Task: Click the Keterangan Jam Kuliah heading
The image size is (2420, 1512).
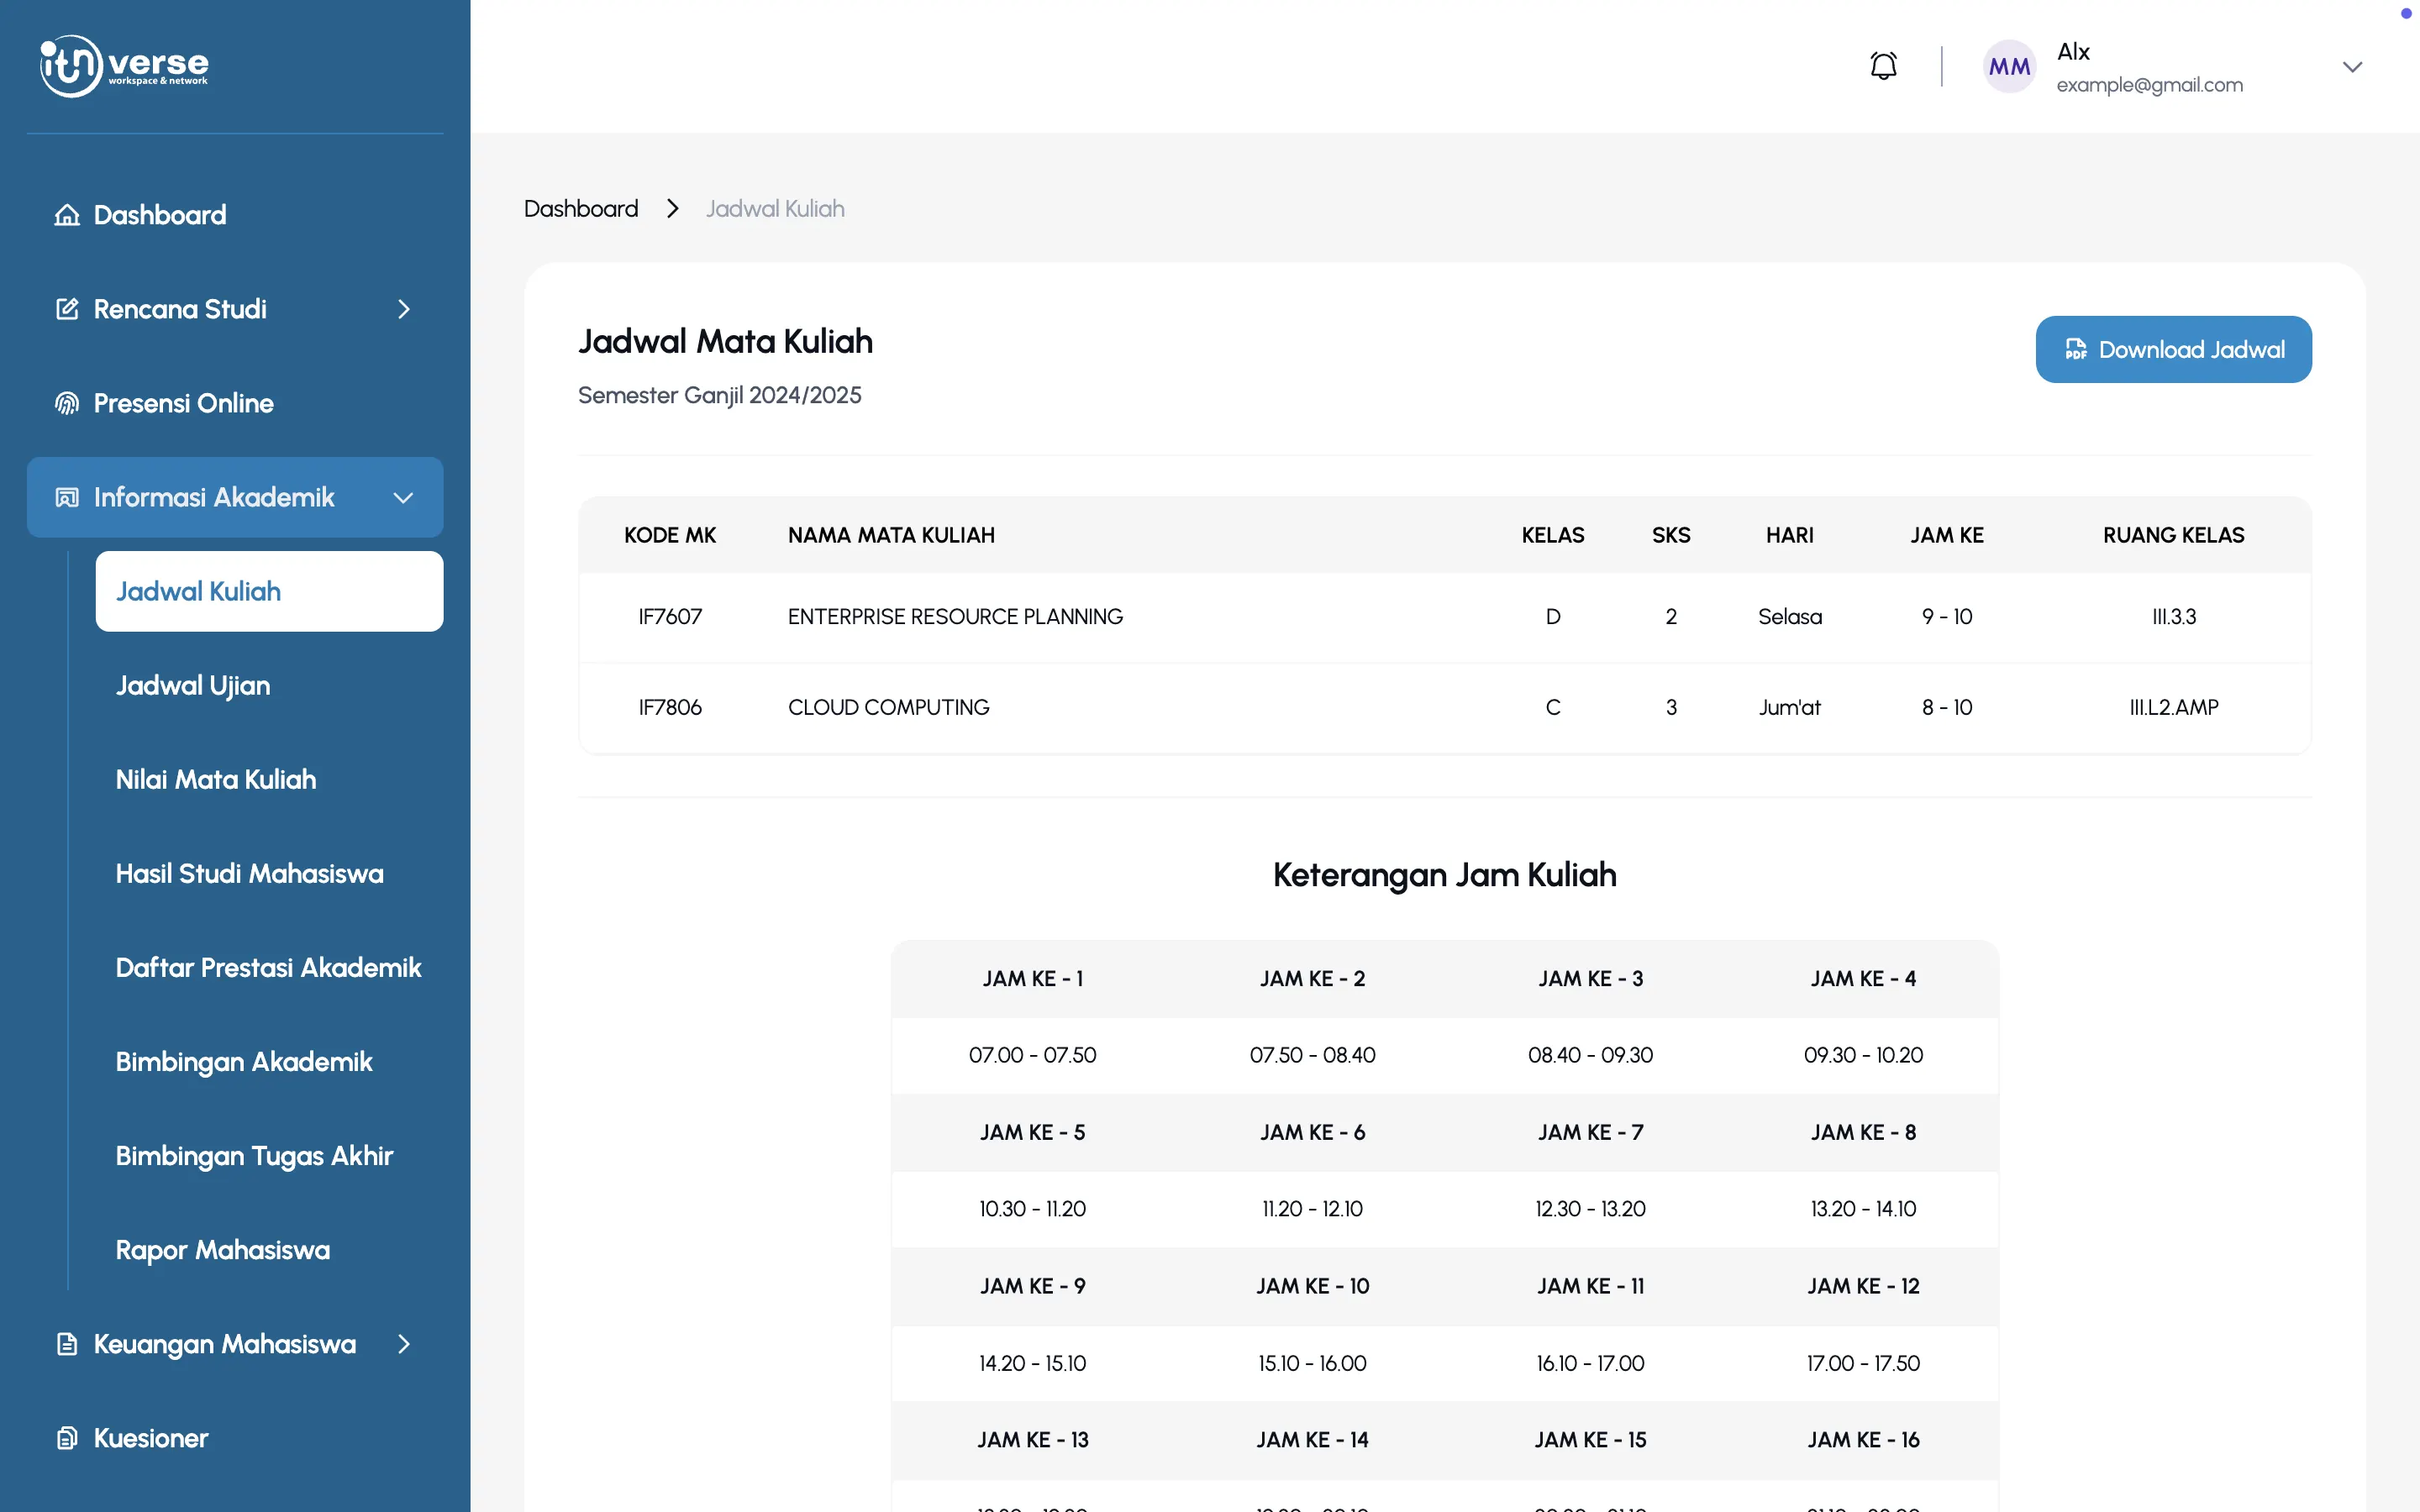Action: pyautogui.click(x=1444, y=875)
